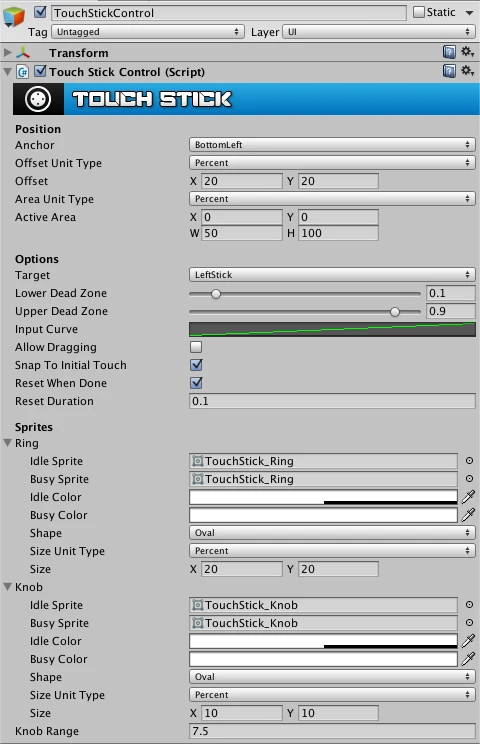
Task: Open the Offset Unit Type dropdown
Action: tap(332, 163)
